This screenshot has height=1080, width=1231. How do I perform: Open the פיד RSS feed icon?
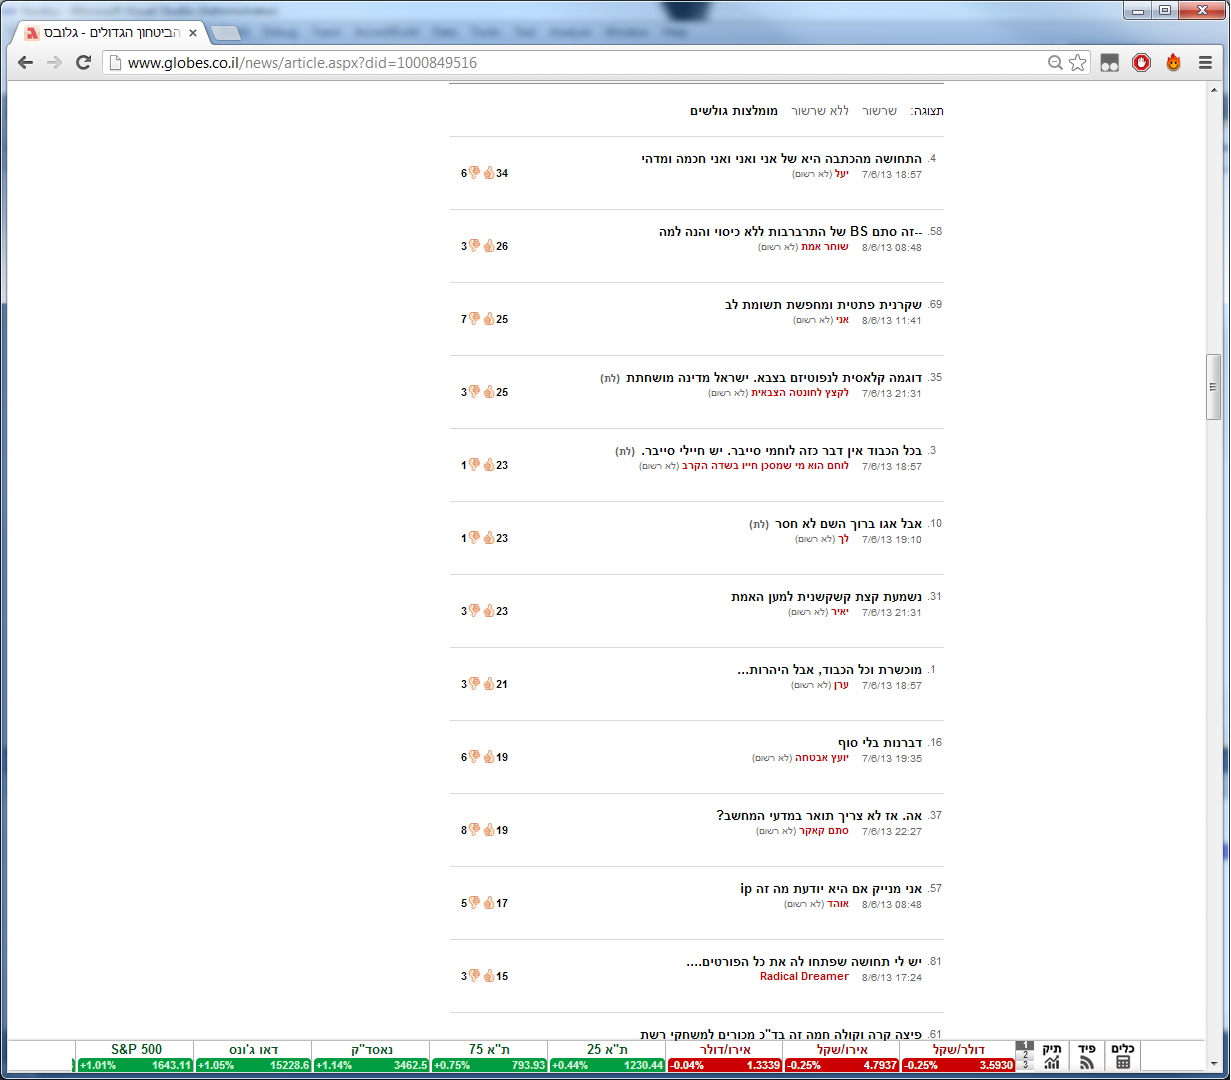tap(1086, 1056)
